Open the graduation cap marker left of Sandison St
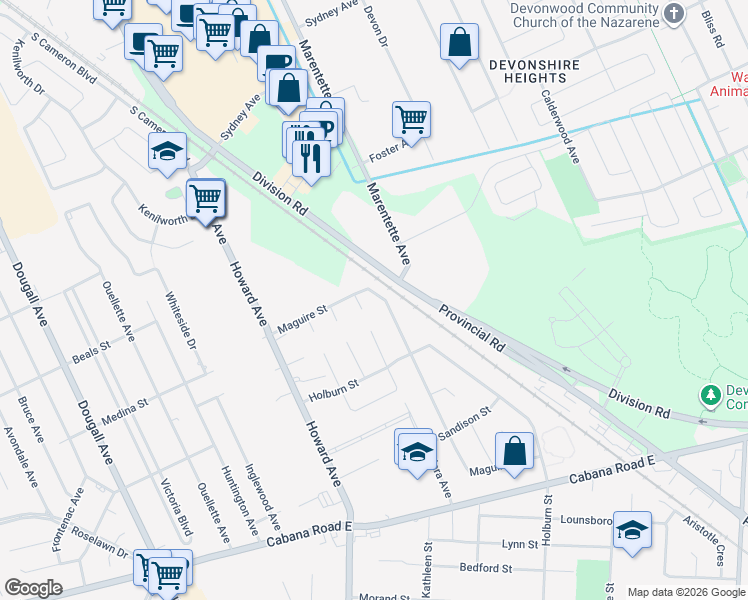 point(417,453)
